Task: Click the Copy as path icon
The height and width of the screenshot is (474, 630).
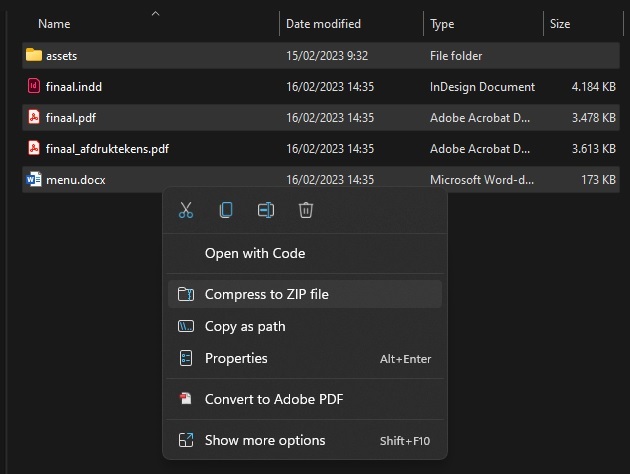Action: [186, 326]
